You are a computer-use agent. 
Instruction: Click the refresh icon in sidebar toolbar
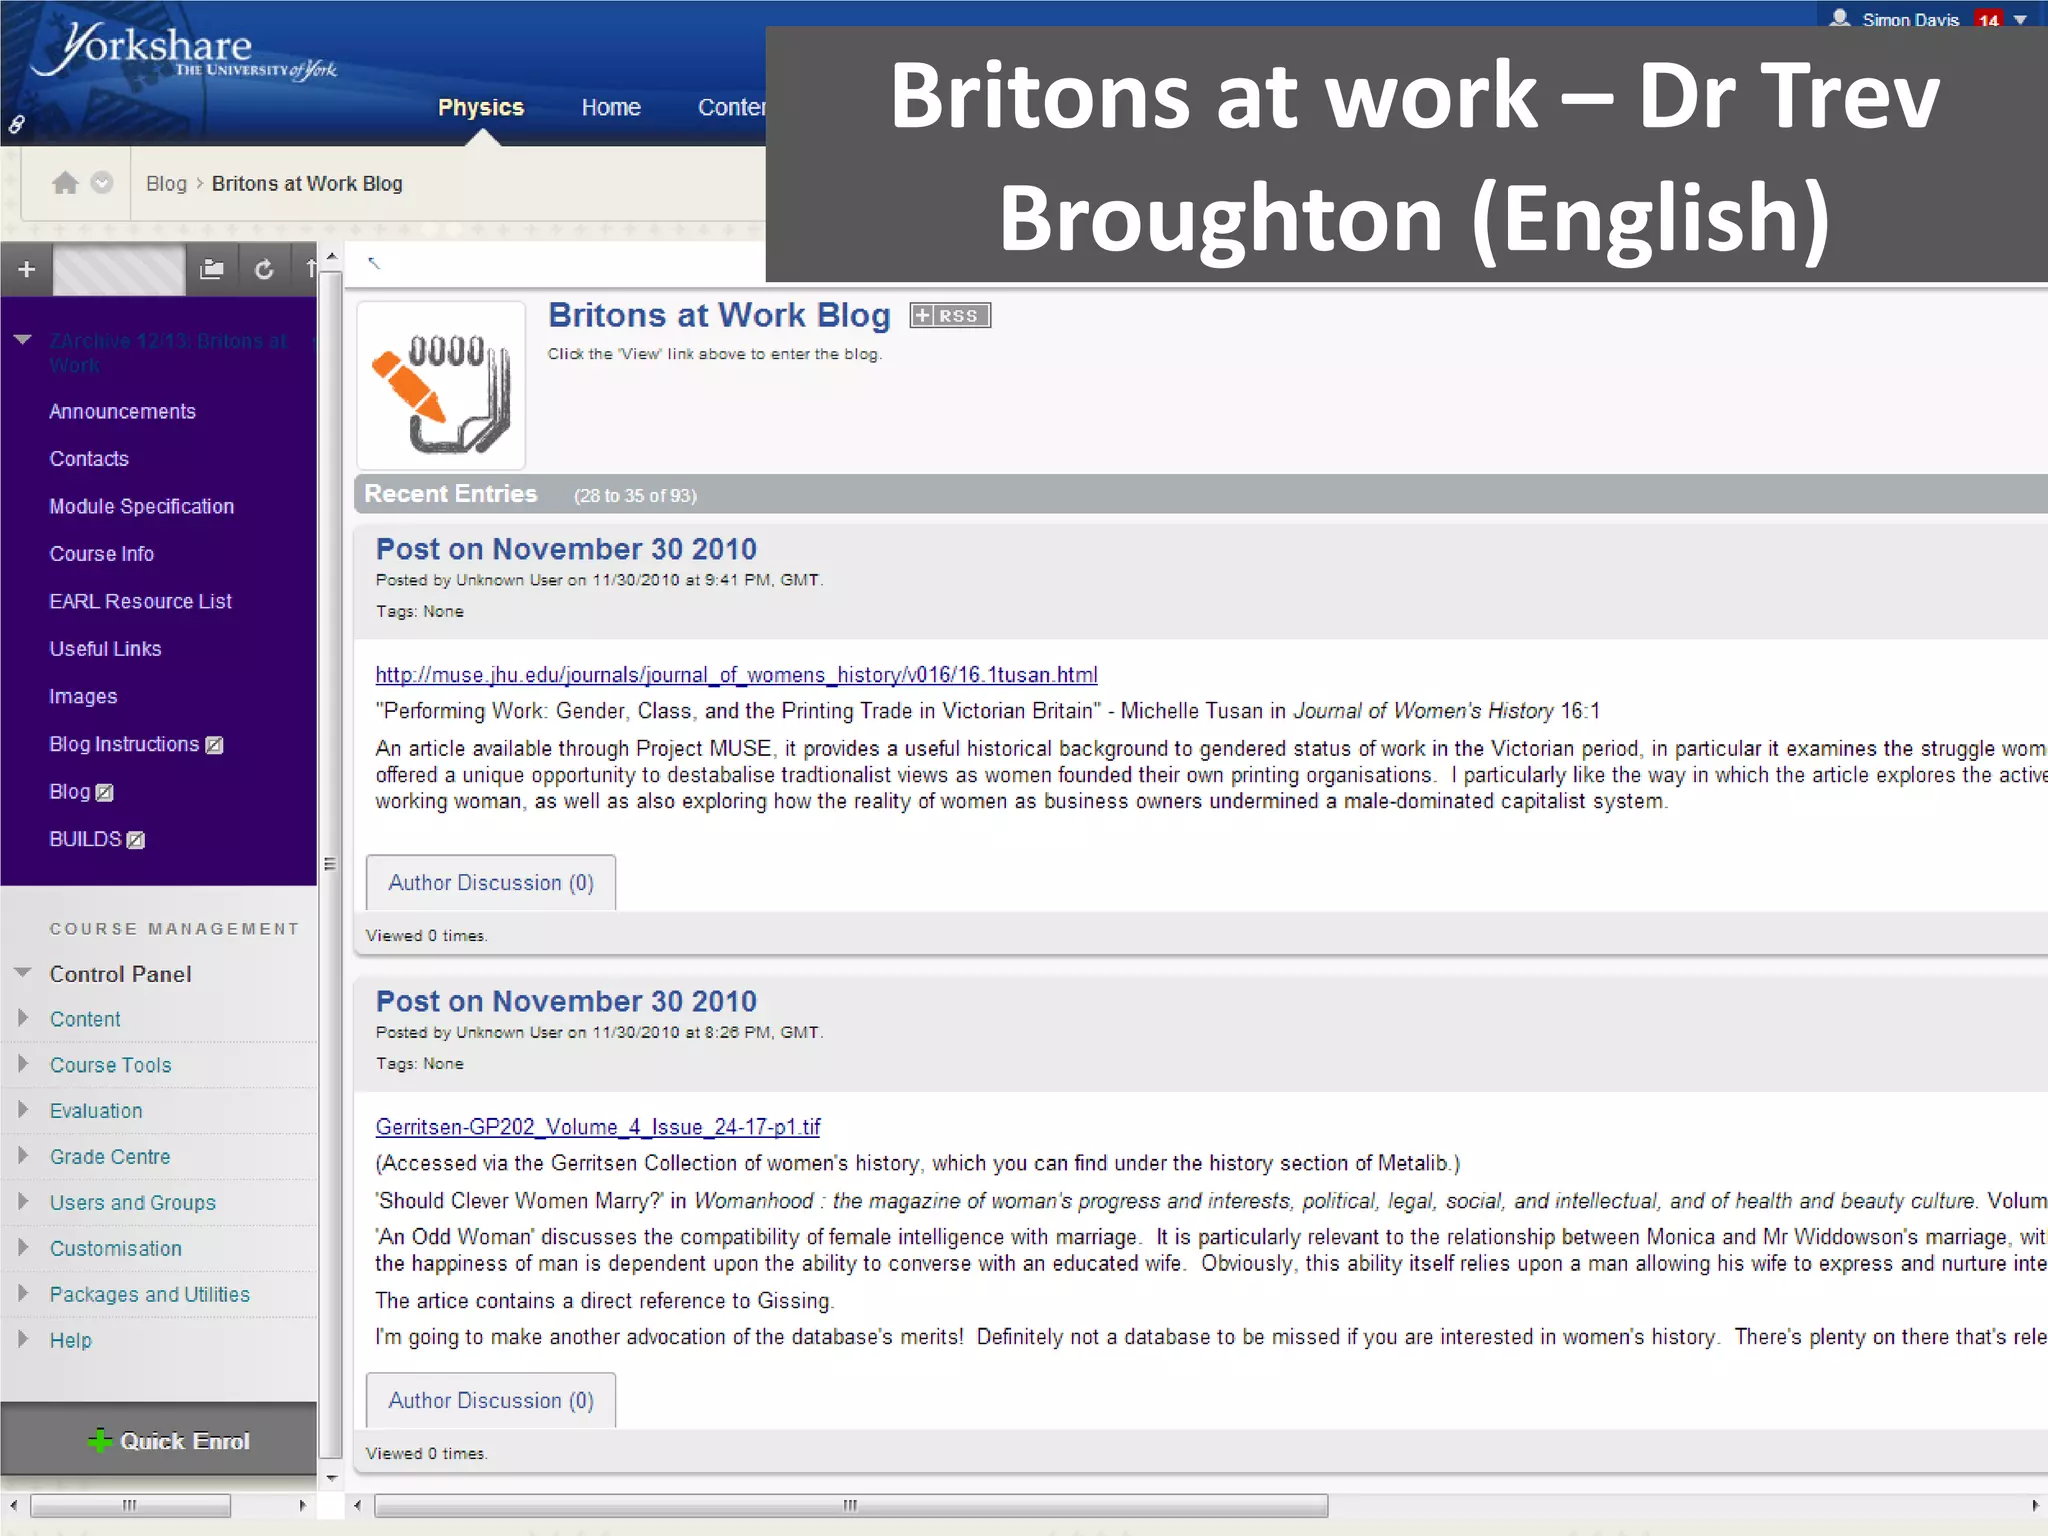pos(264,269)
